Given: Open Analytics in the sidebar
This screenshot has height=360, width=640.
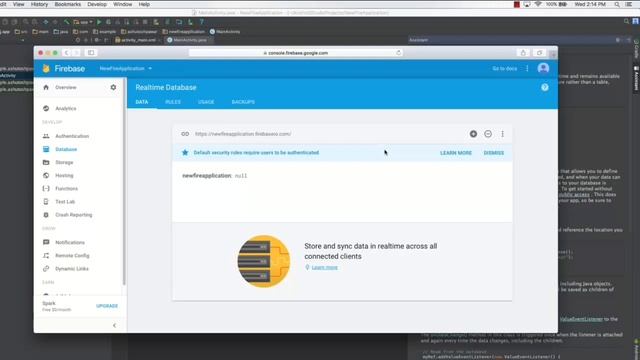Looking at the screenshot, I should [66, 109].
